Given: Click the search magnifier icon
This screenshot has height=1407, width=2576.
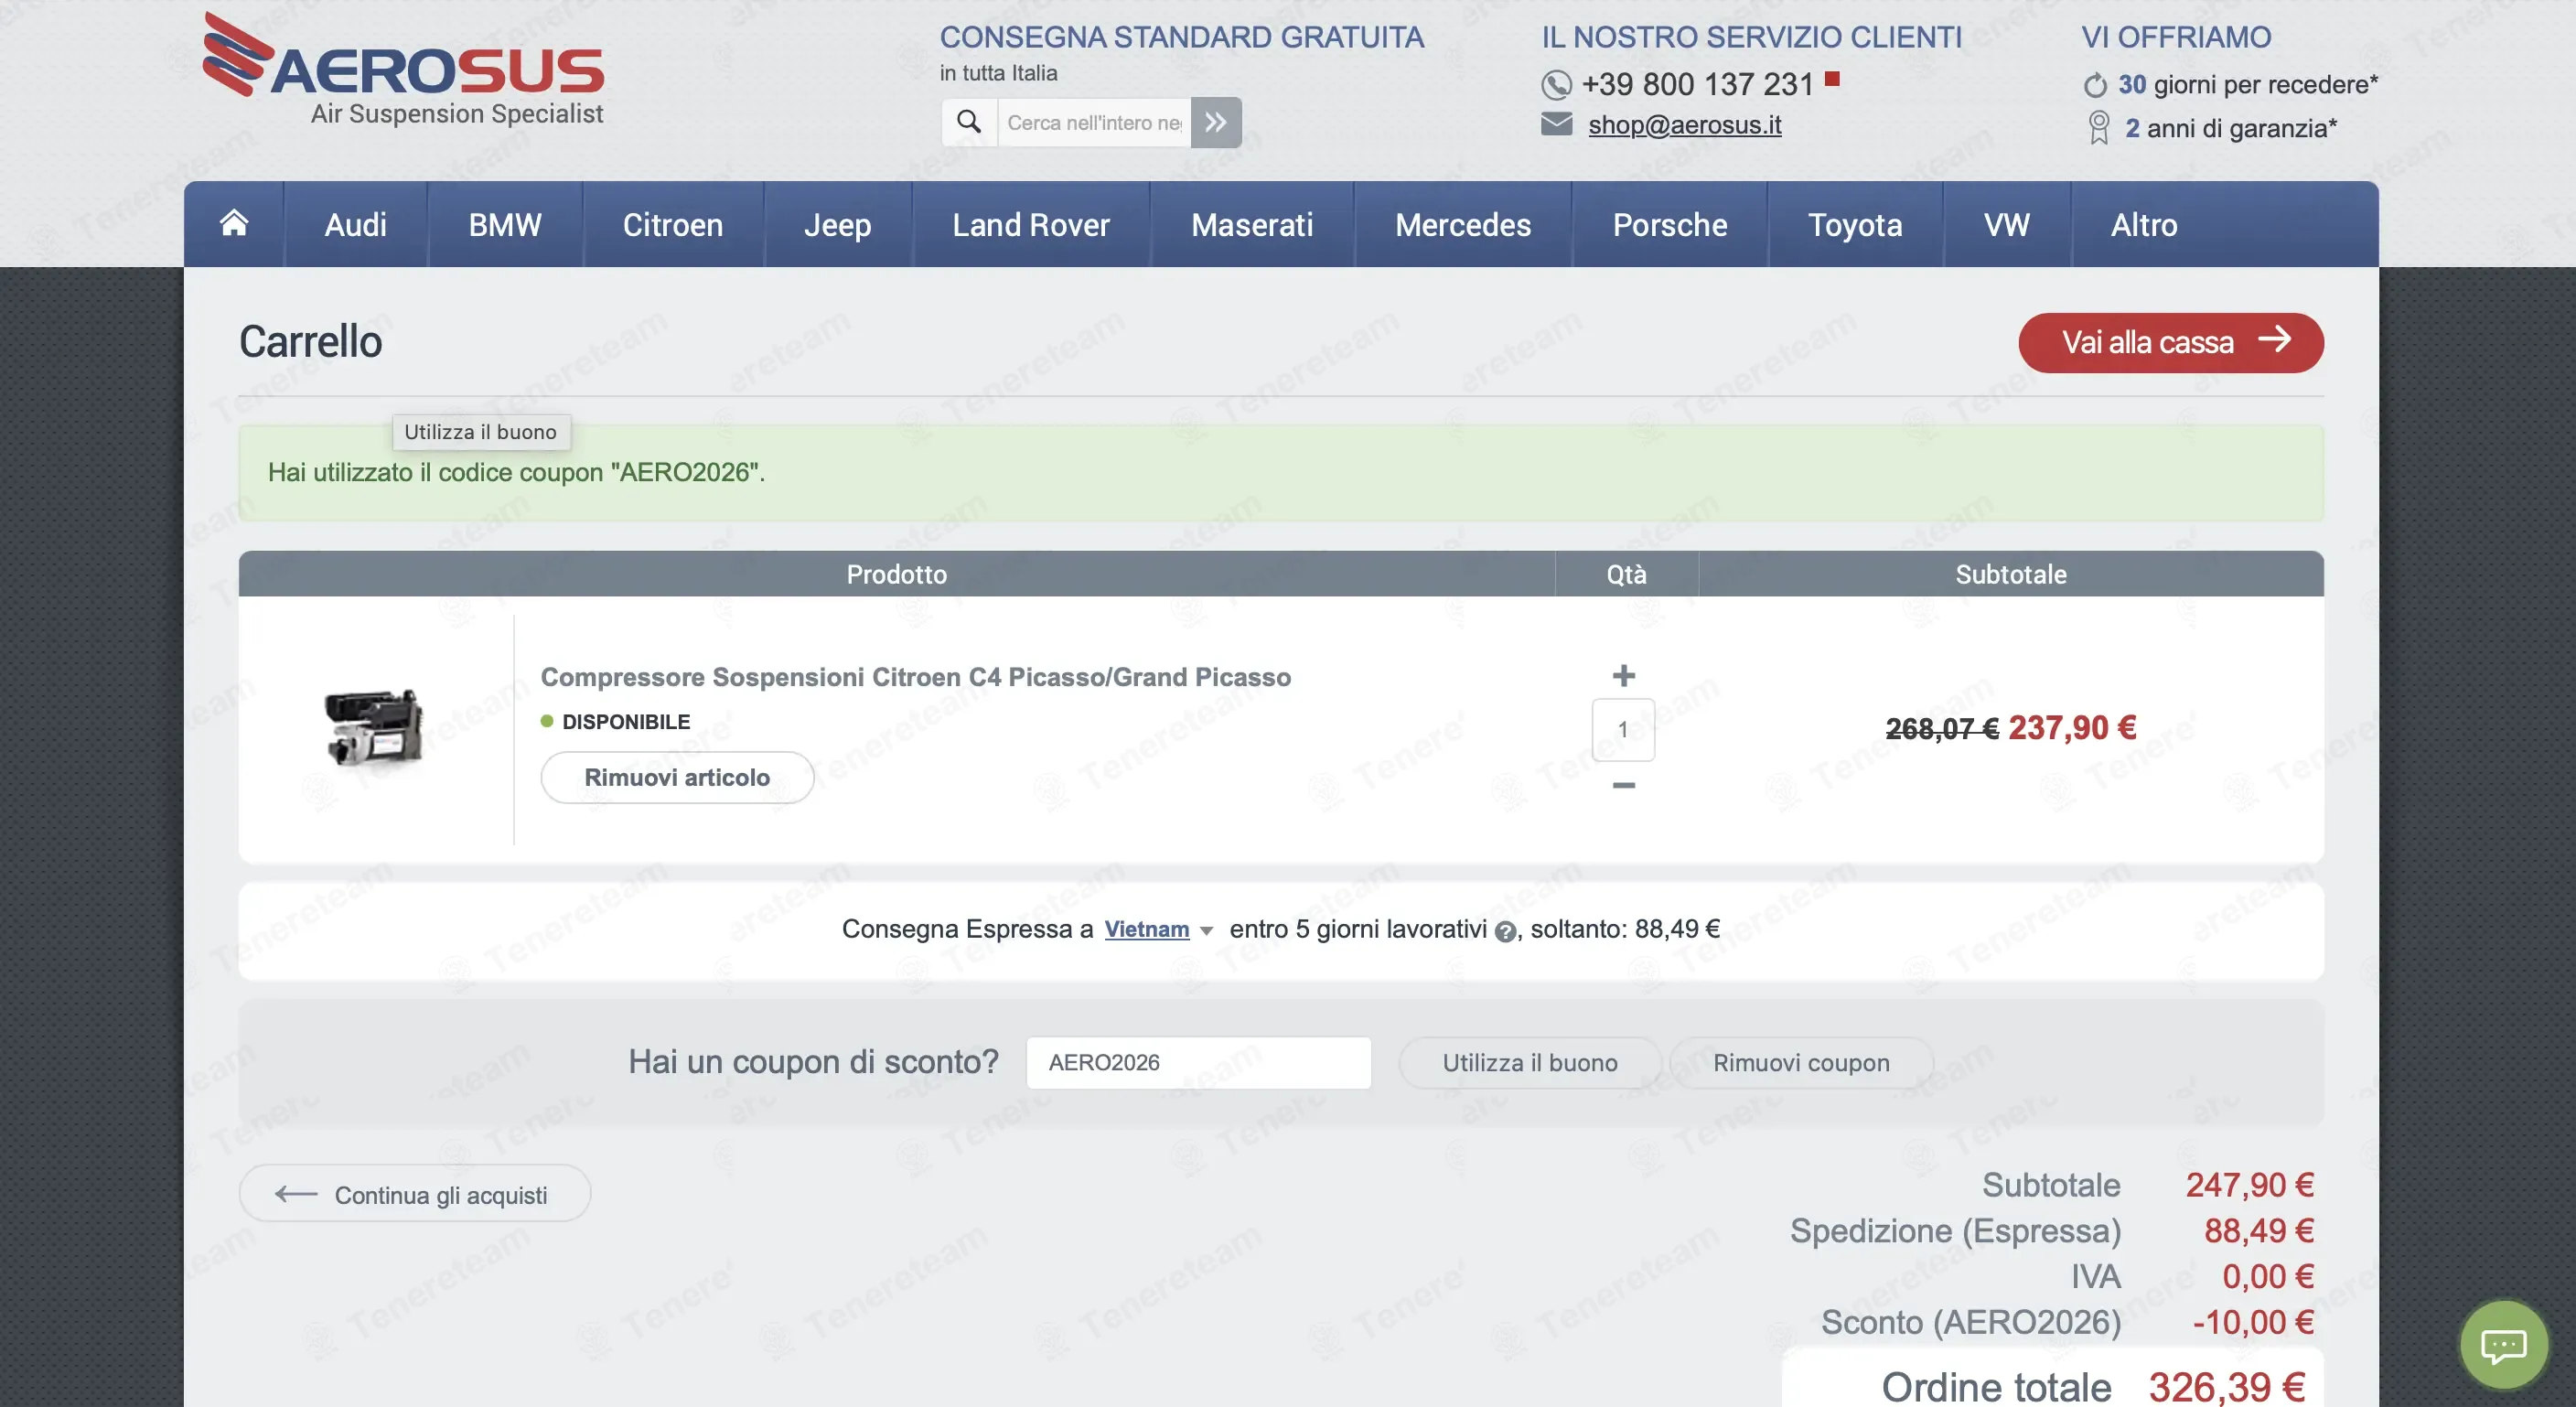Looking at the screenshot, I should (968, 122).
